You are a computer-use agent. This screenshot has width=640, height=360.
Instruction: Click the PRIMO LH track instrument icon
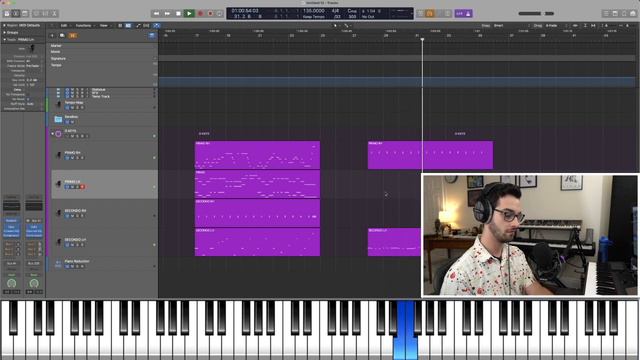(x=58, y=184)
